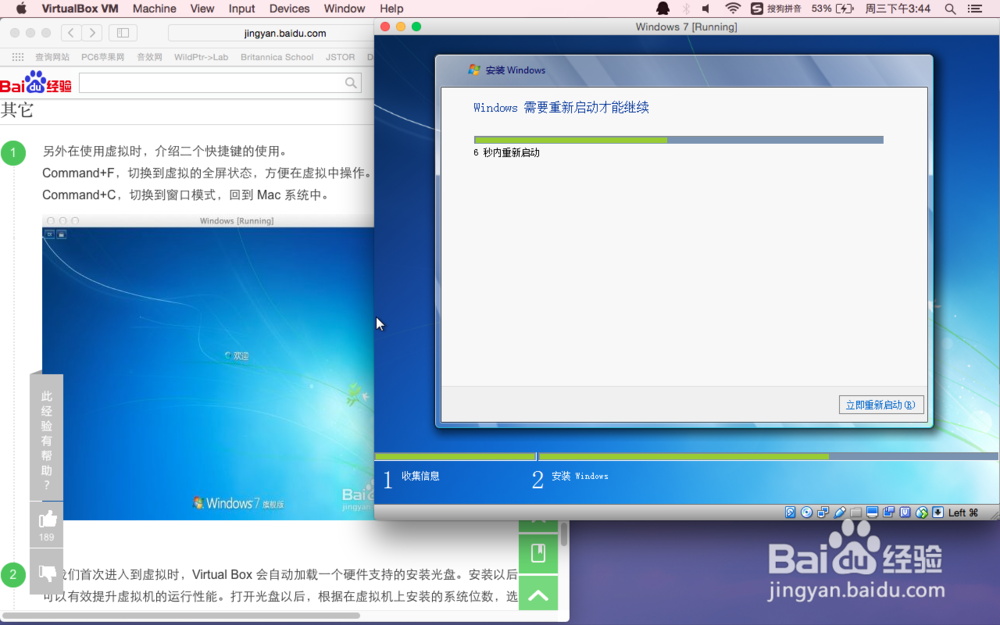Viewport: 1000px width, 625px height.
Task: Open the mouse integration status icon
Action: tap(922, 512)
